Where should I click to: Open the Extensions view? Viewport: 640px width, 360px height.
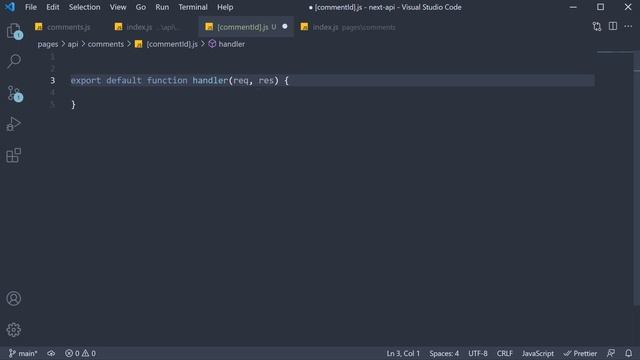[x=13, y=155]
